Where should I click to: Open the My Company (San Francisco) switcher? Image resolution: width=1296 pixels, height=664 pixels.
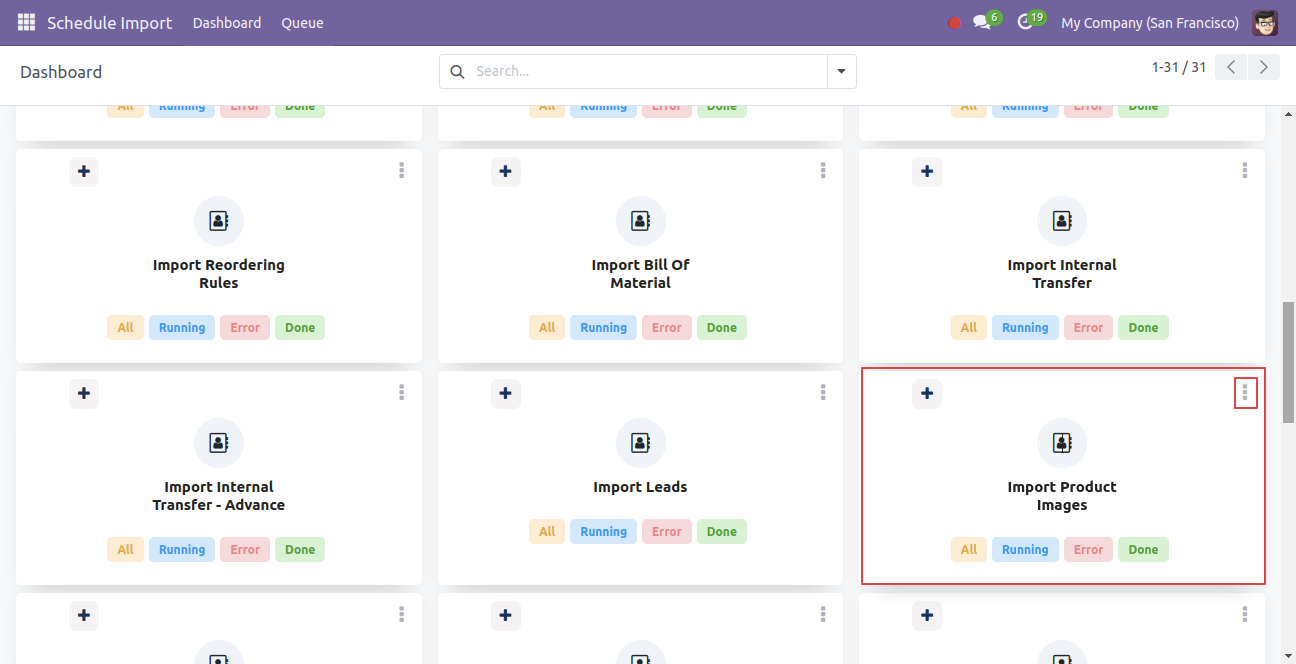[1150, 22]
